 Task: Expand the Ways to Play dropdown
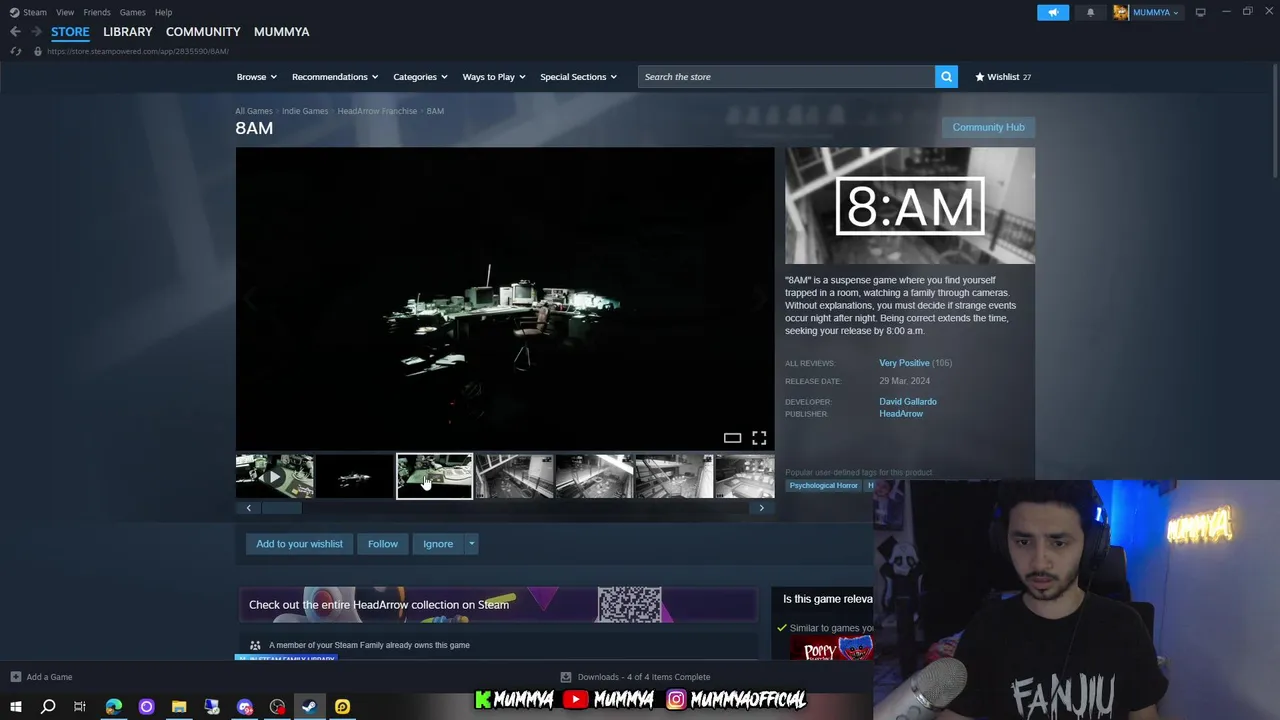tap(494, 77)
